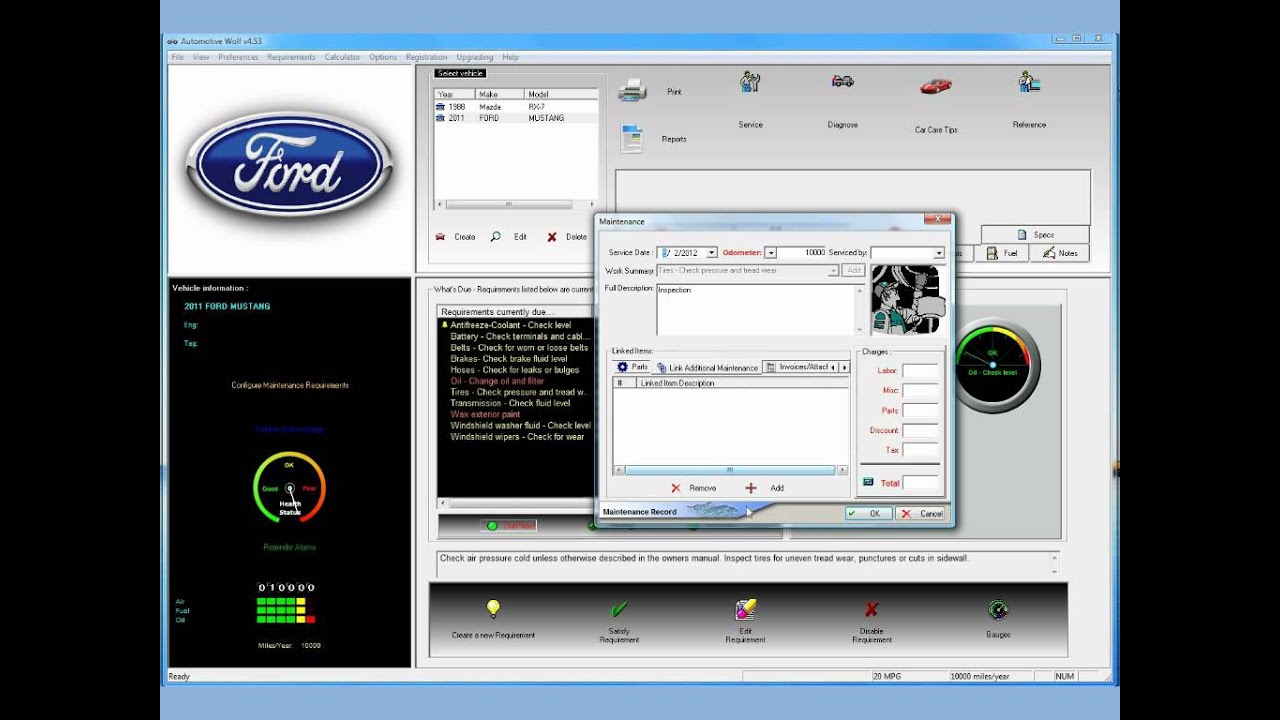Click the Tax charge field
The width and height of the screenshot is (1280, 720).
click(920, 450)
